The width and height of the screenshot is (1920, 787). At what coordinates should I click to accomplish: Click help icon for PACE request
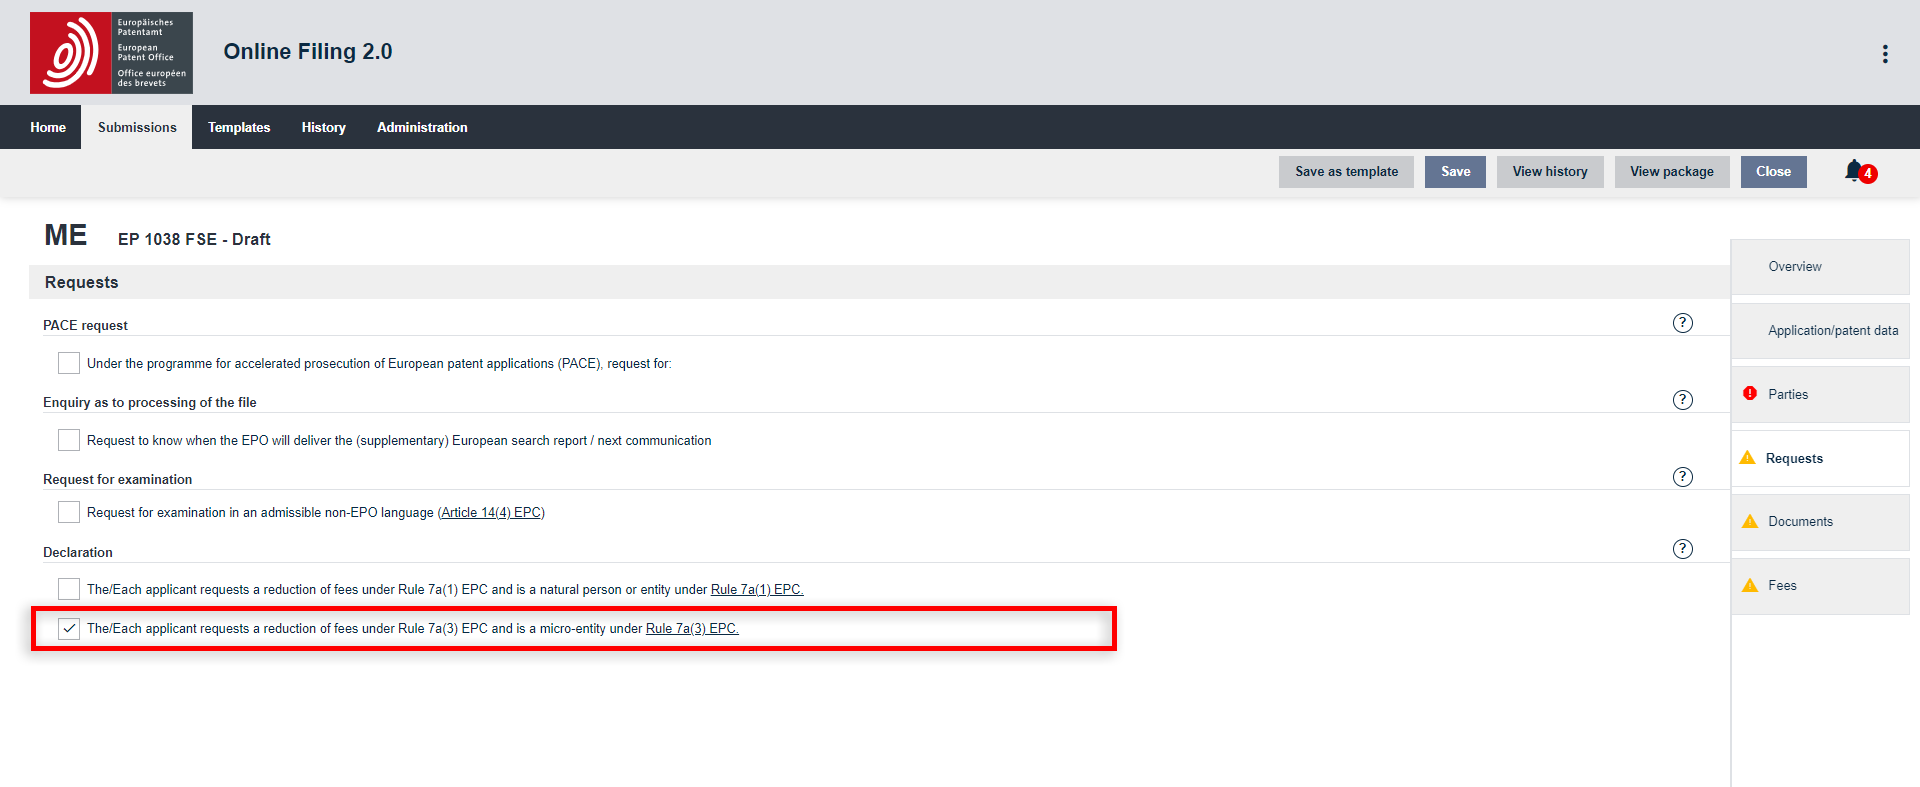(1683, 323)
